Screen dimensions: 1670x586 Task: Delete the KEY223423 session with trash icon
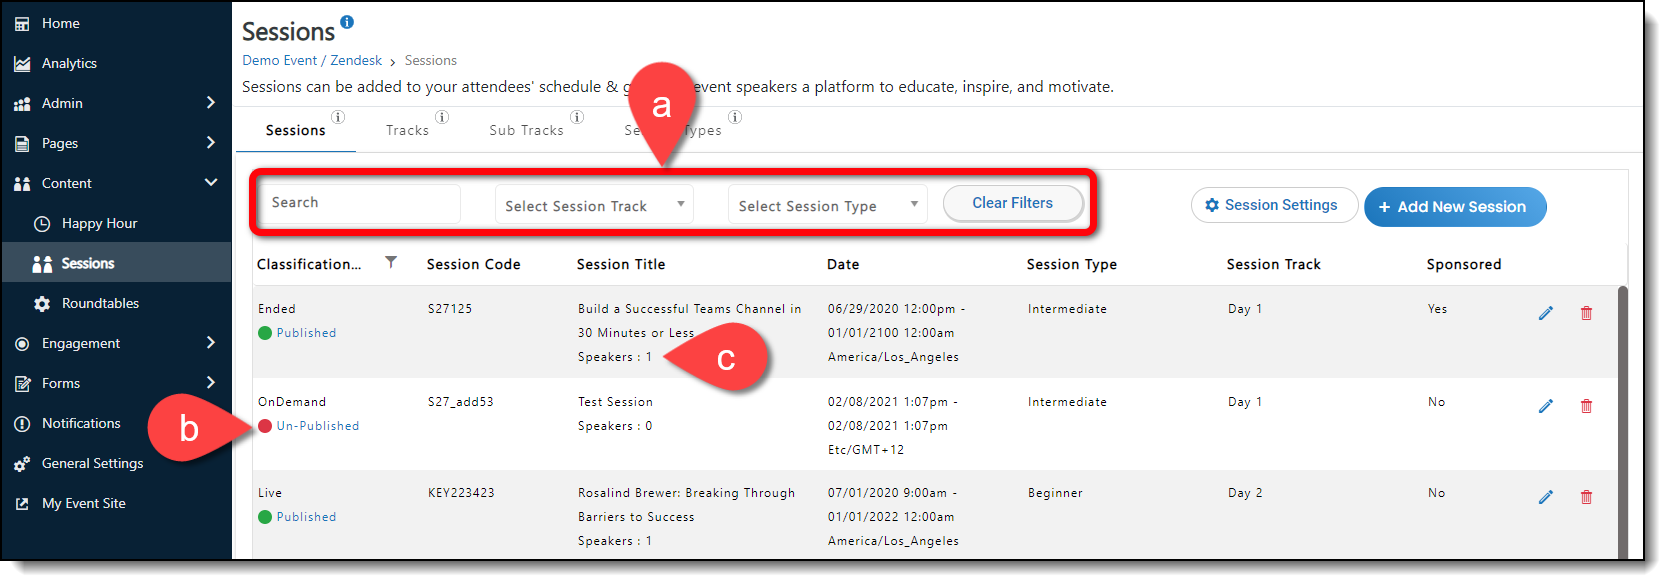tap(1586, 497)
